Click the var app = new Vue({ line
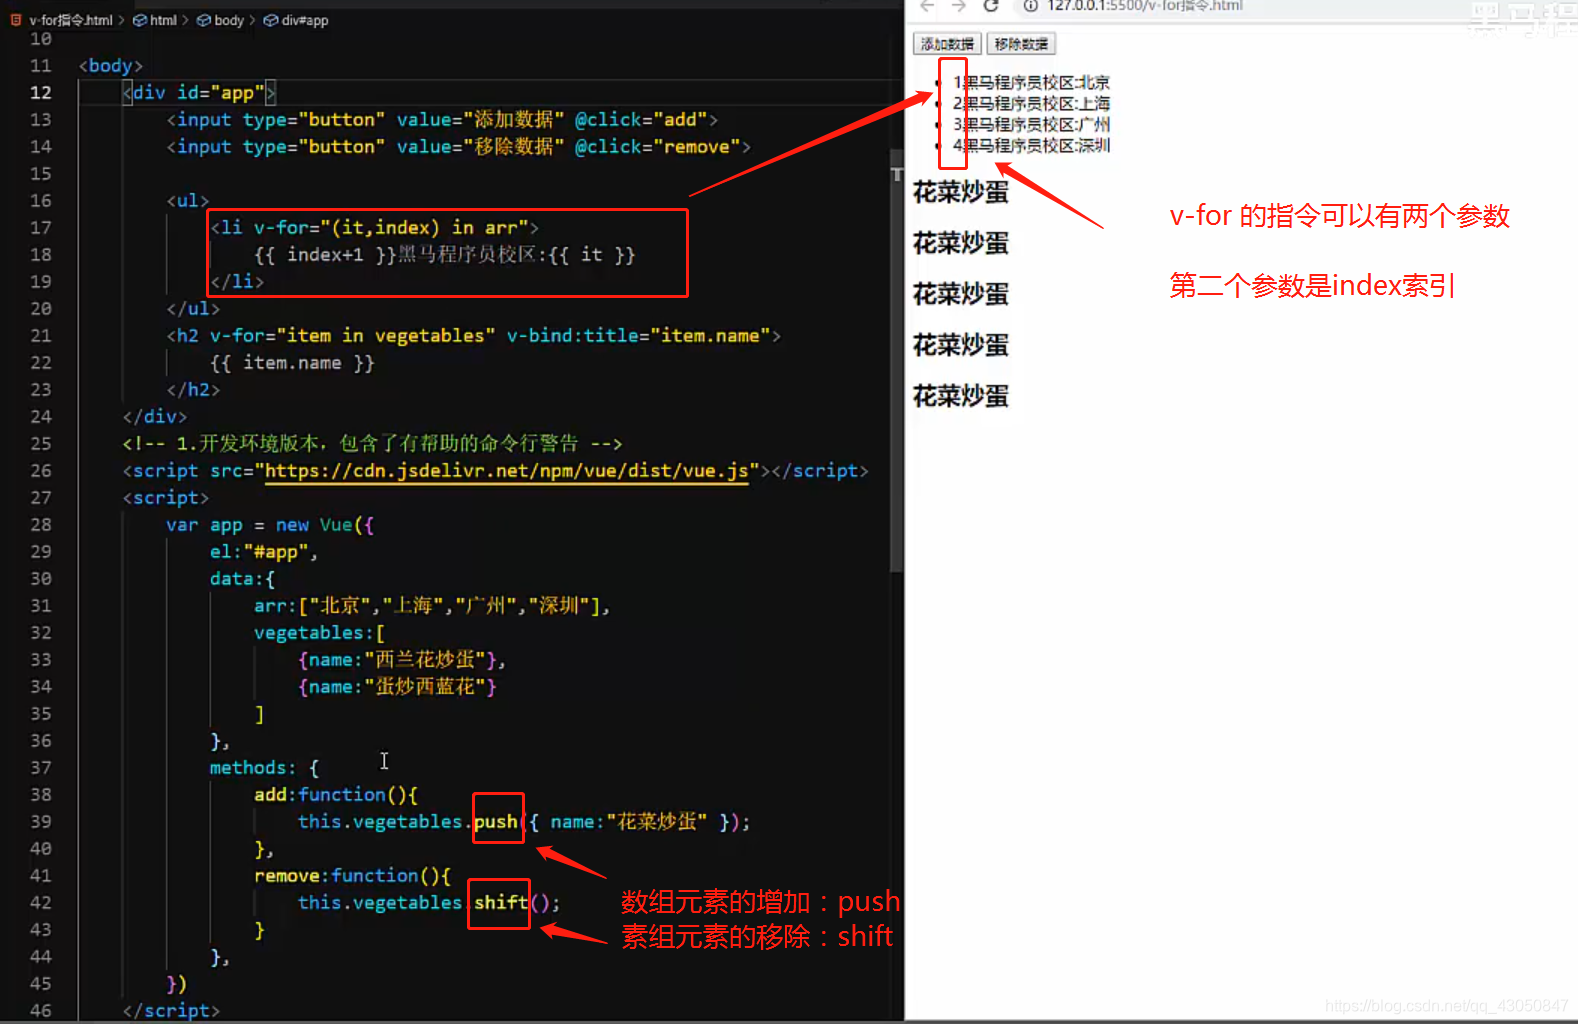This screenshot has width=1578, height=1024. pyautogui.click(x=270, y=525)
